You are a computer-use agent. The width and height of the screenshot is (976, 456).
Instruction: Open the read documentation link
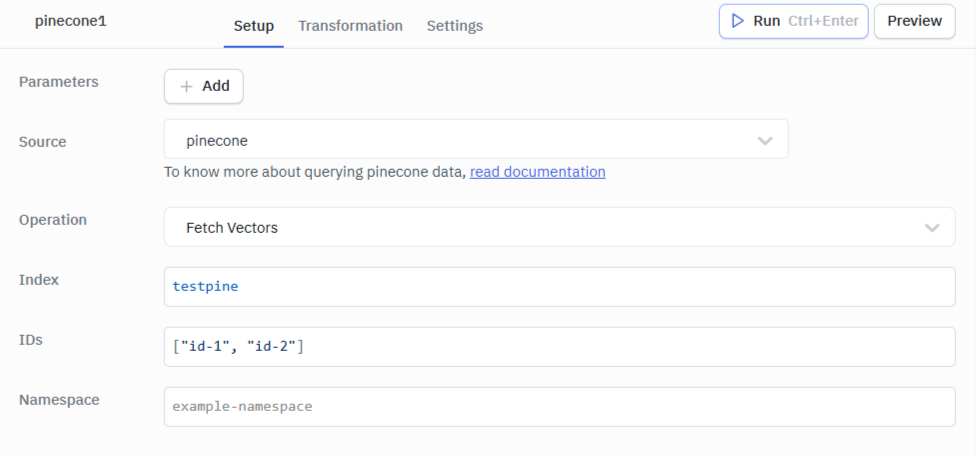tap(538, 172)
